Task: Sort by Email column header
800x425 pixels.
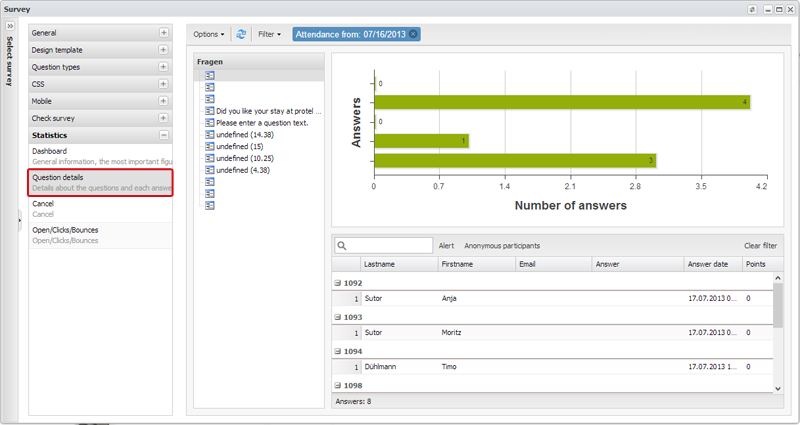Action: [554, 264]
